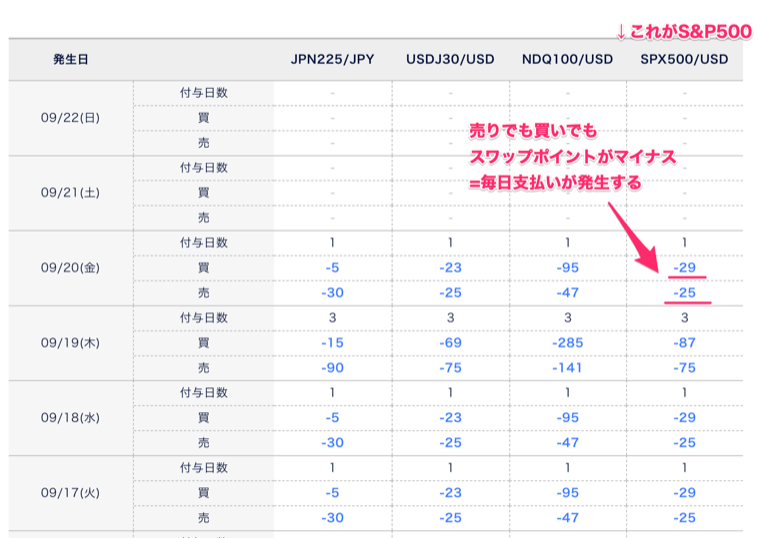The height and width of the screenshot is (538, 760).
Task: Click 付与日数 label in the 09/19 row
Action: (x=204, y=318)
